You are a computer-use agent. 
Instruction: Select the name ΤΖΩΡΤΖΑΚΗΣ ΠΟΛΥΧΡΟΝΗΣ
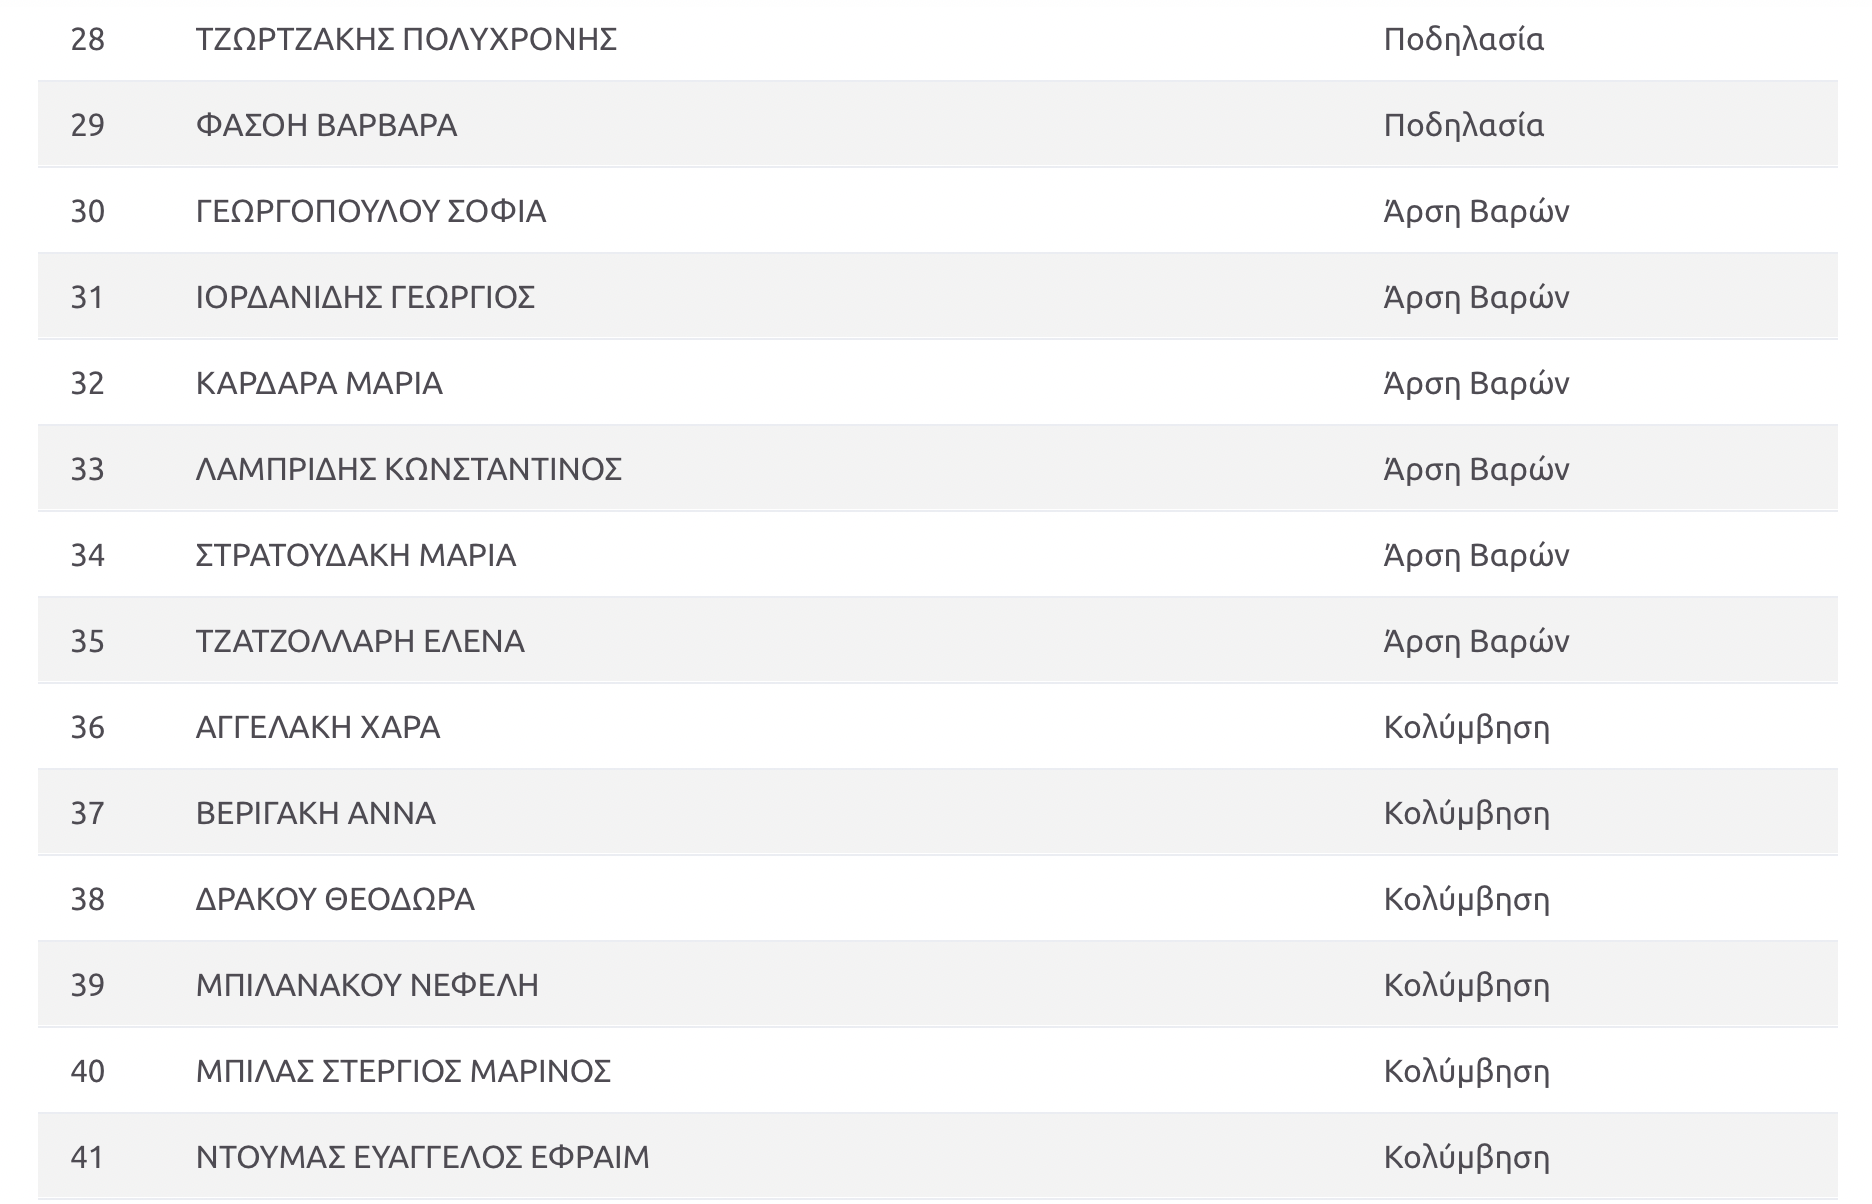click(406, 39)
